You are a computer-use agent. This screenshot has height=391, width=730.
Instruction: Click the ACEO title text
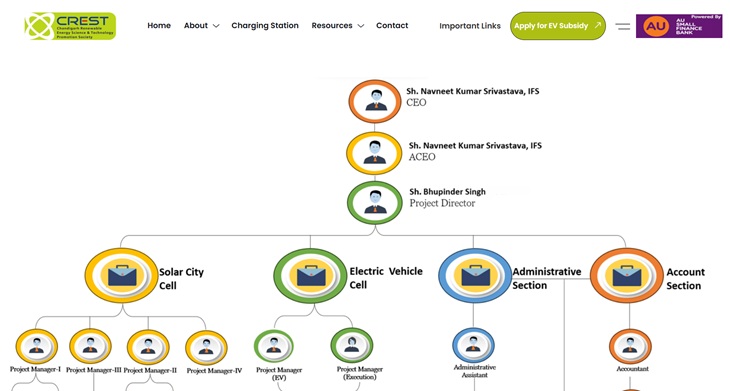coord(422,157)
